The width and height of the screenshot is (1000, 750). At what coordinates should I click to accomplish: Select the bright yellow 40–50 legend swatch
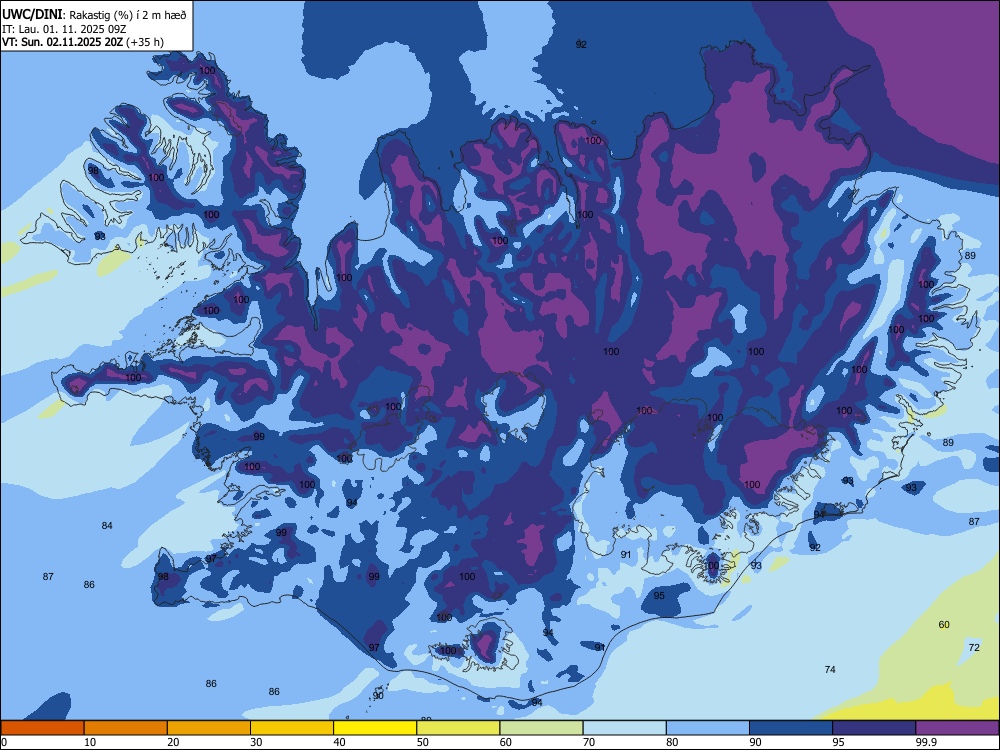coord(375,728)
